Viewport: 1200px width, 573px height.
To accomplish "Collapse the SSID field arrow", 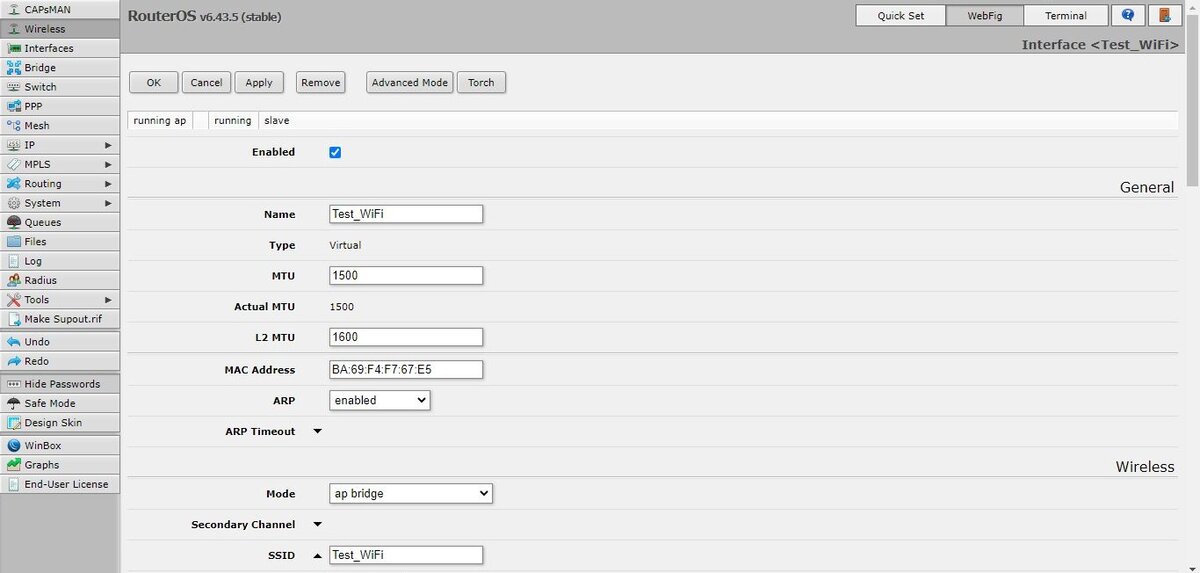I will click(x=318, y=555).
